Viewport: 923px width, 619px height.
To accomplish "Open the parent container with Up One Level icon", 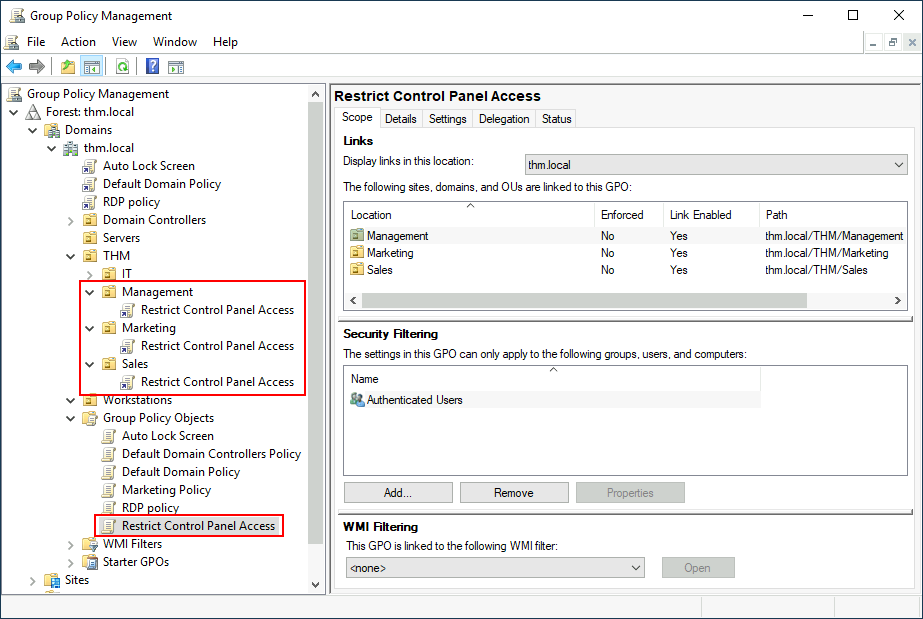I will tap(67, 66).
